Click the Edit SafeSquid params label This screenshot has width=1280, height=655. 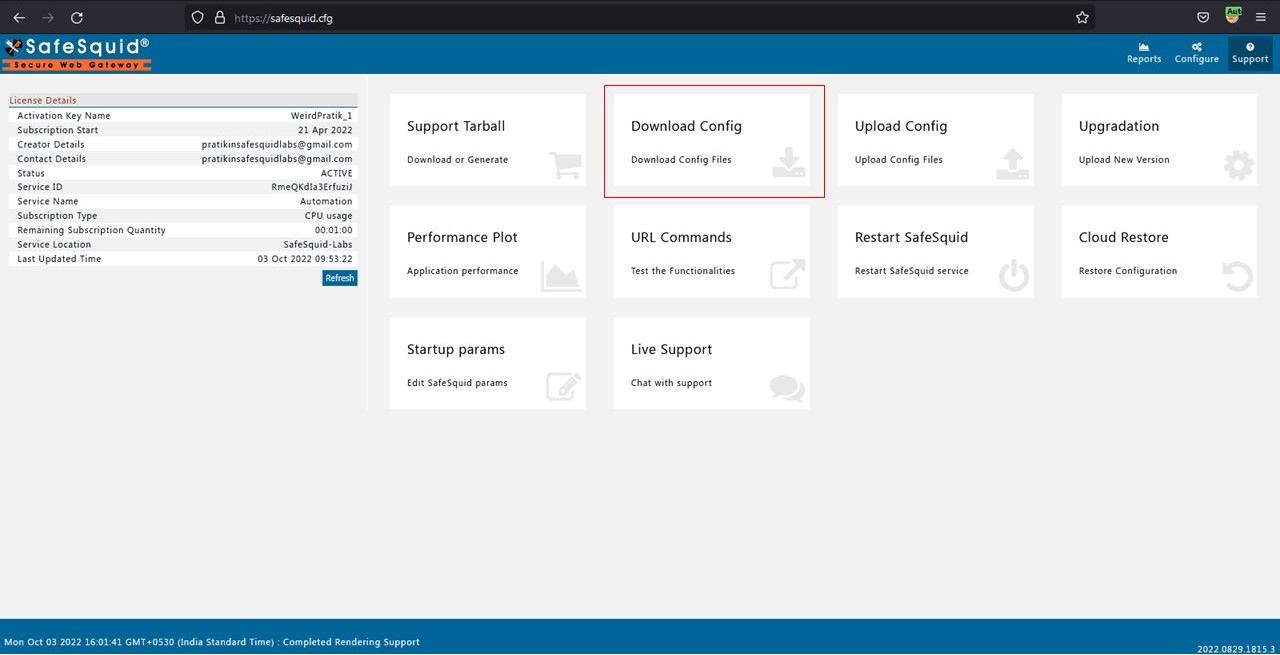(x=457, y=383)
